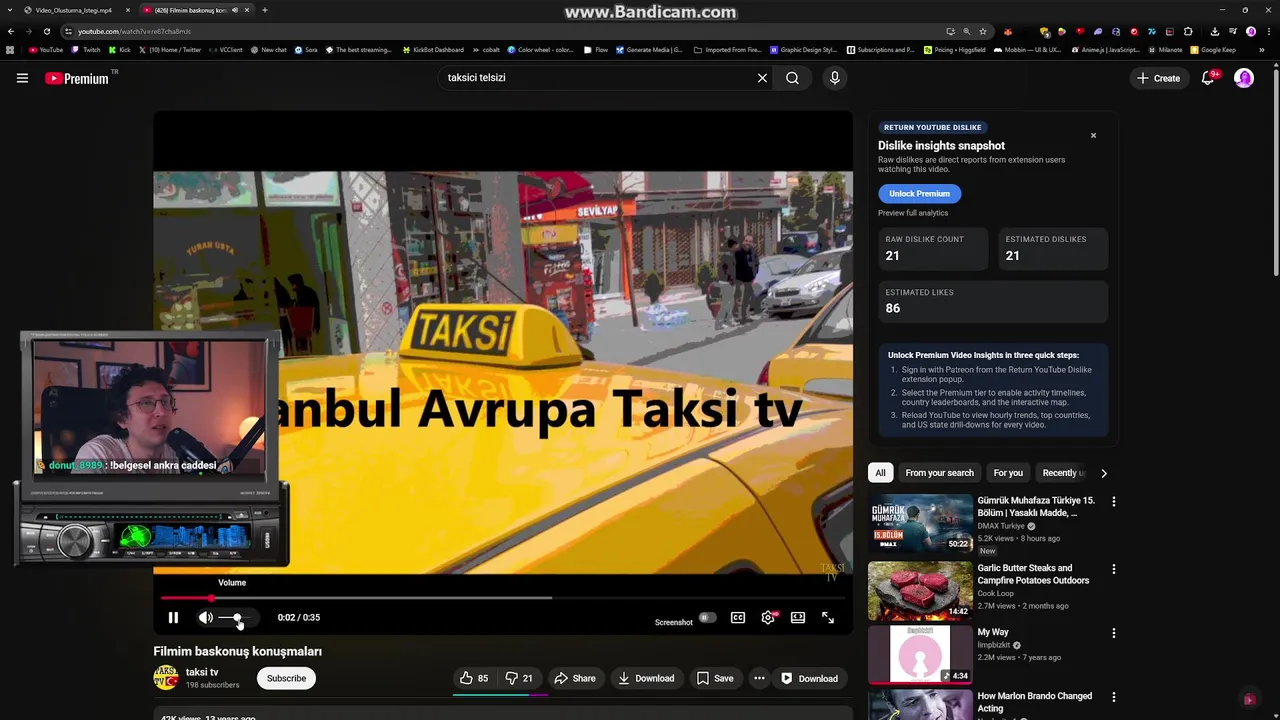Adjust the volume slider handle
This screenshot has height=720, width=1280.
[x=237, y=618]
